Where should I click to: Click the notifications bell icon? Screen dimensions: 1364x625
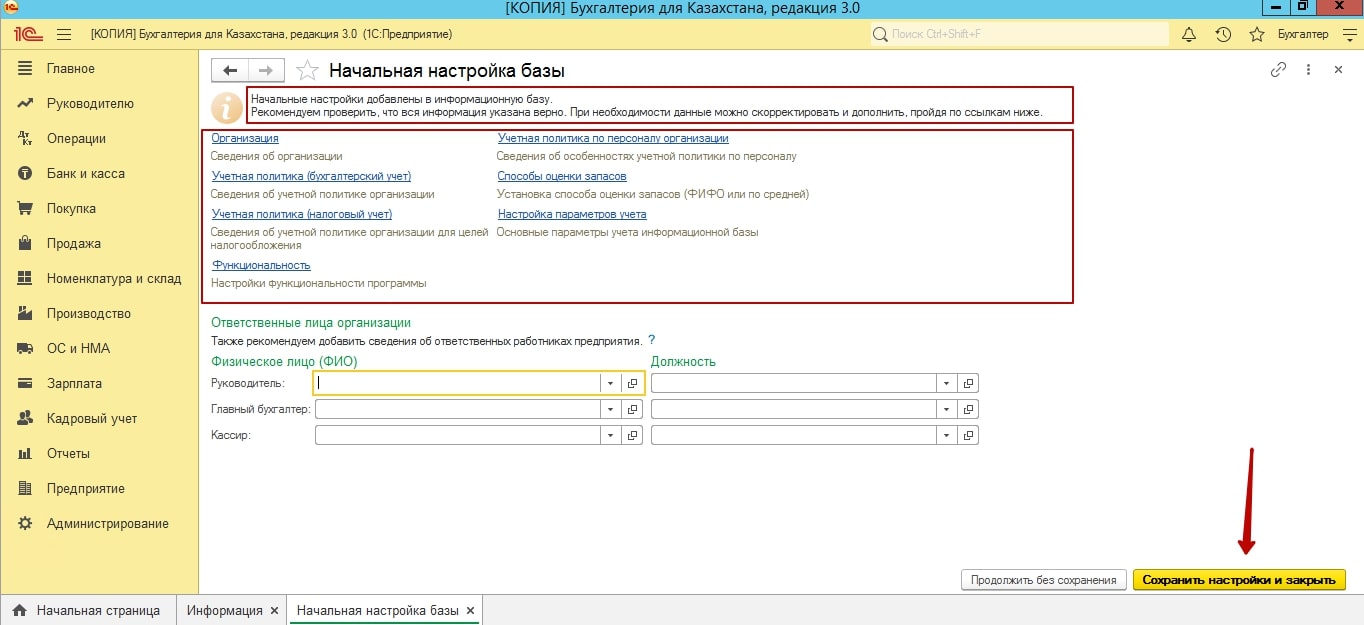point(1189,34)
